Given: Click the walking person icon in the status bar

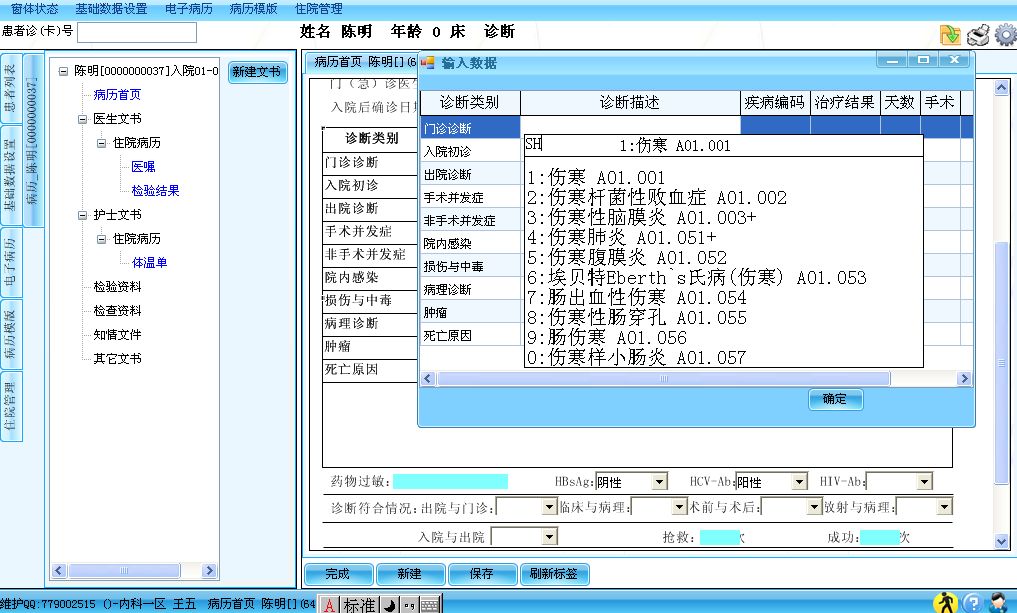Looking at the screenshot, I should tap(943, 601).
